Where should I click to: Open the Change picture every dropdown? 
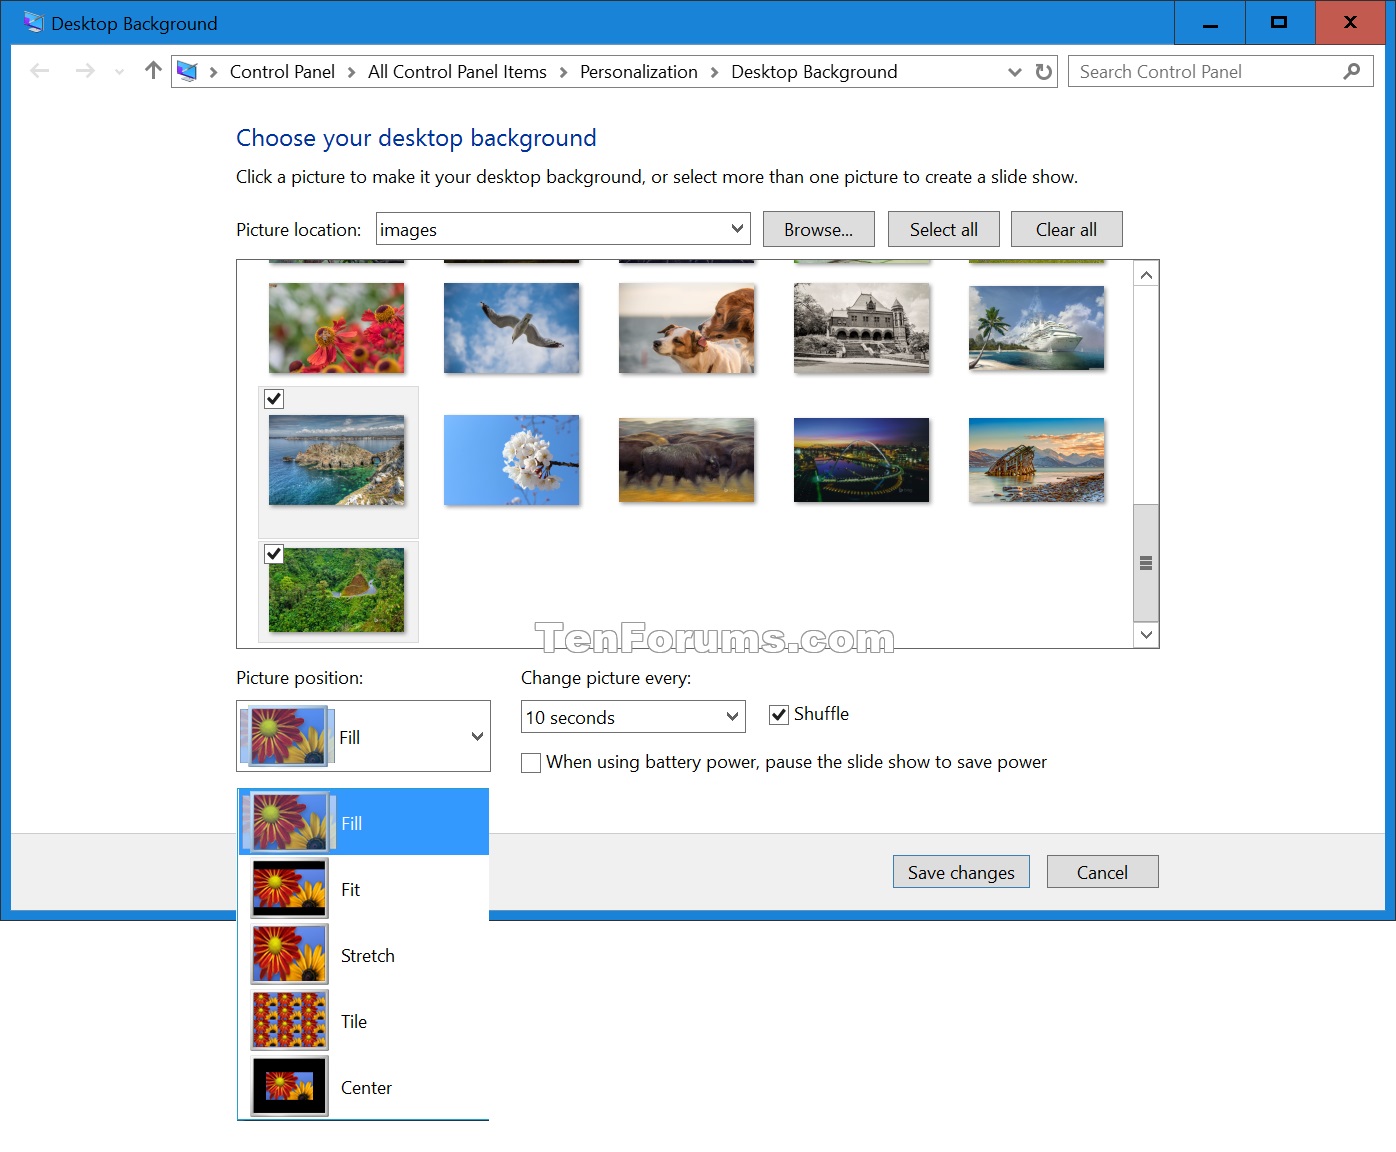click(732, 717)
